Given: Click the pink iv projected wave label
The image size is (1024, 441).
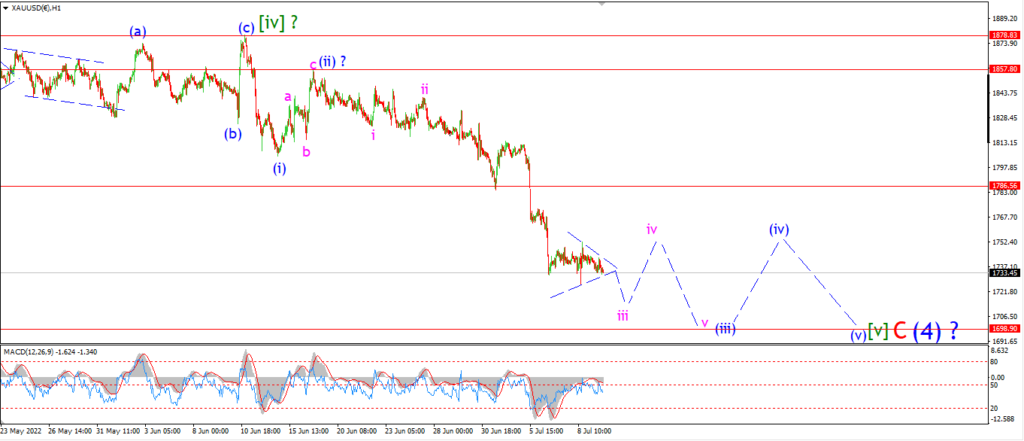Looking at the screenshot, I should (652, 229).
